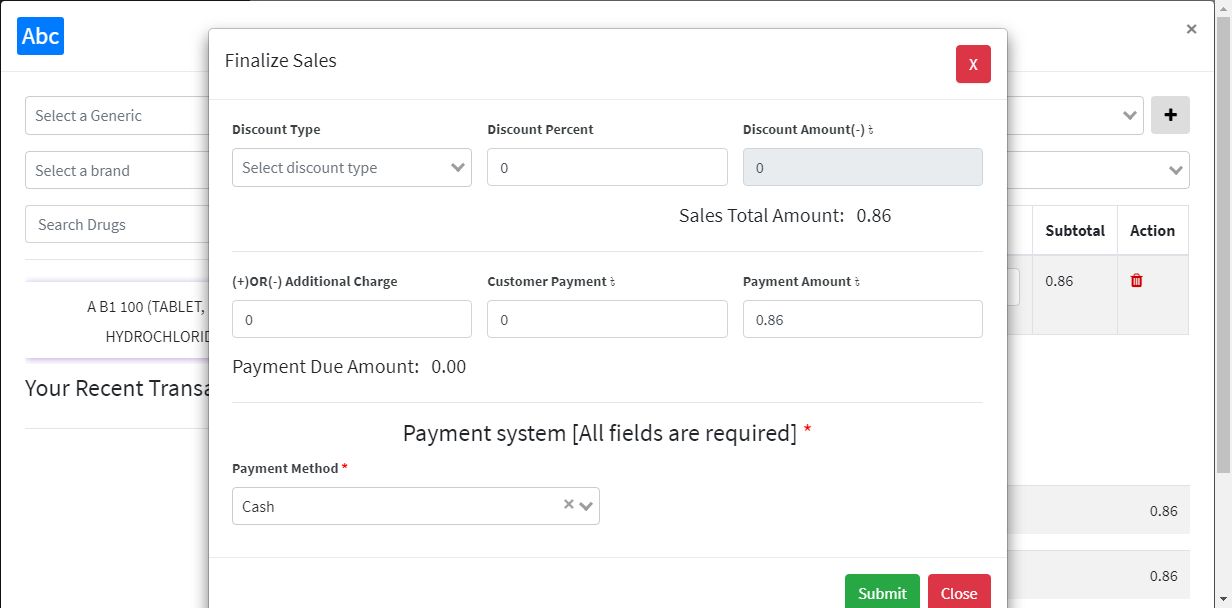Open the Discount Type dropdown

click(x=351, y=167)
